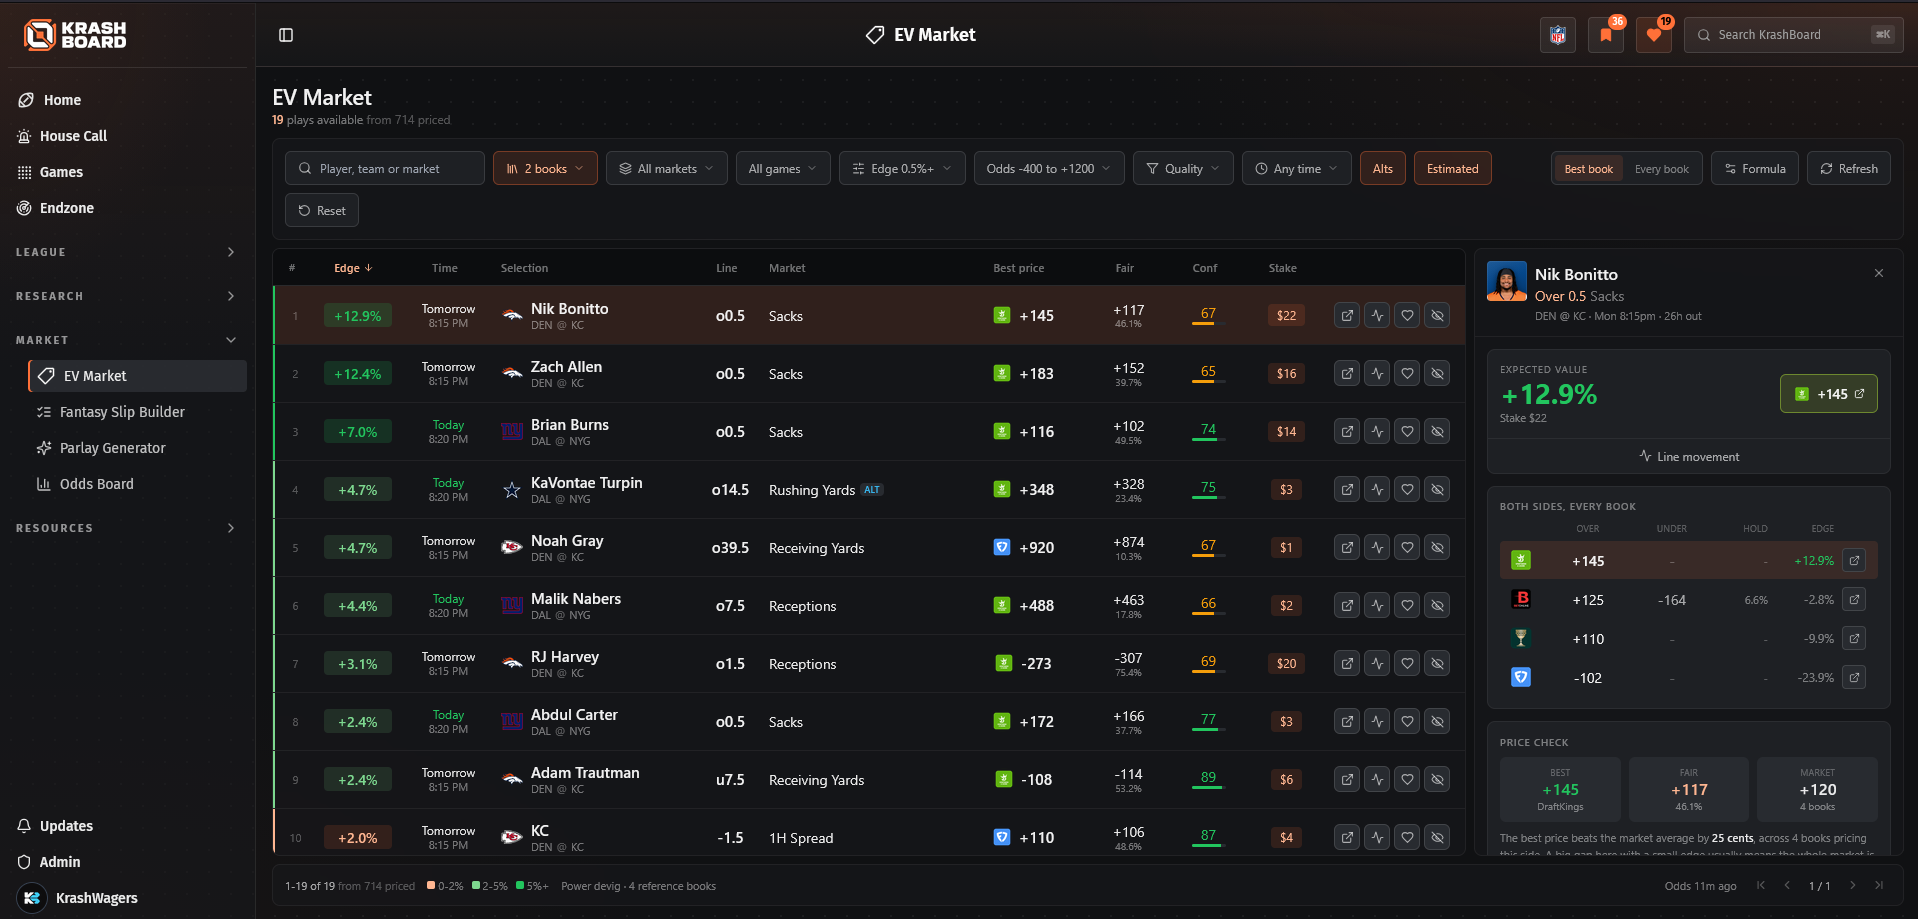This screenshot has width=1918, height=919.
Task: Go to the last page arrow
Action: coord(1879,886)
